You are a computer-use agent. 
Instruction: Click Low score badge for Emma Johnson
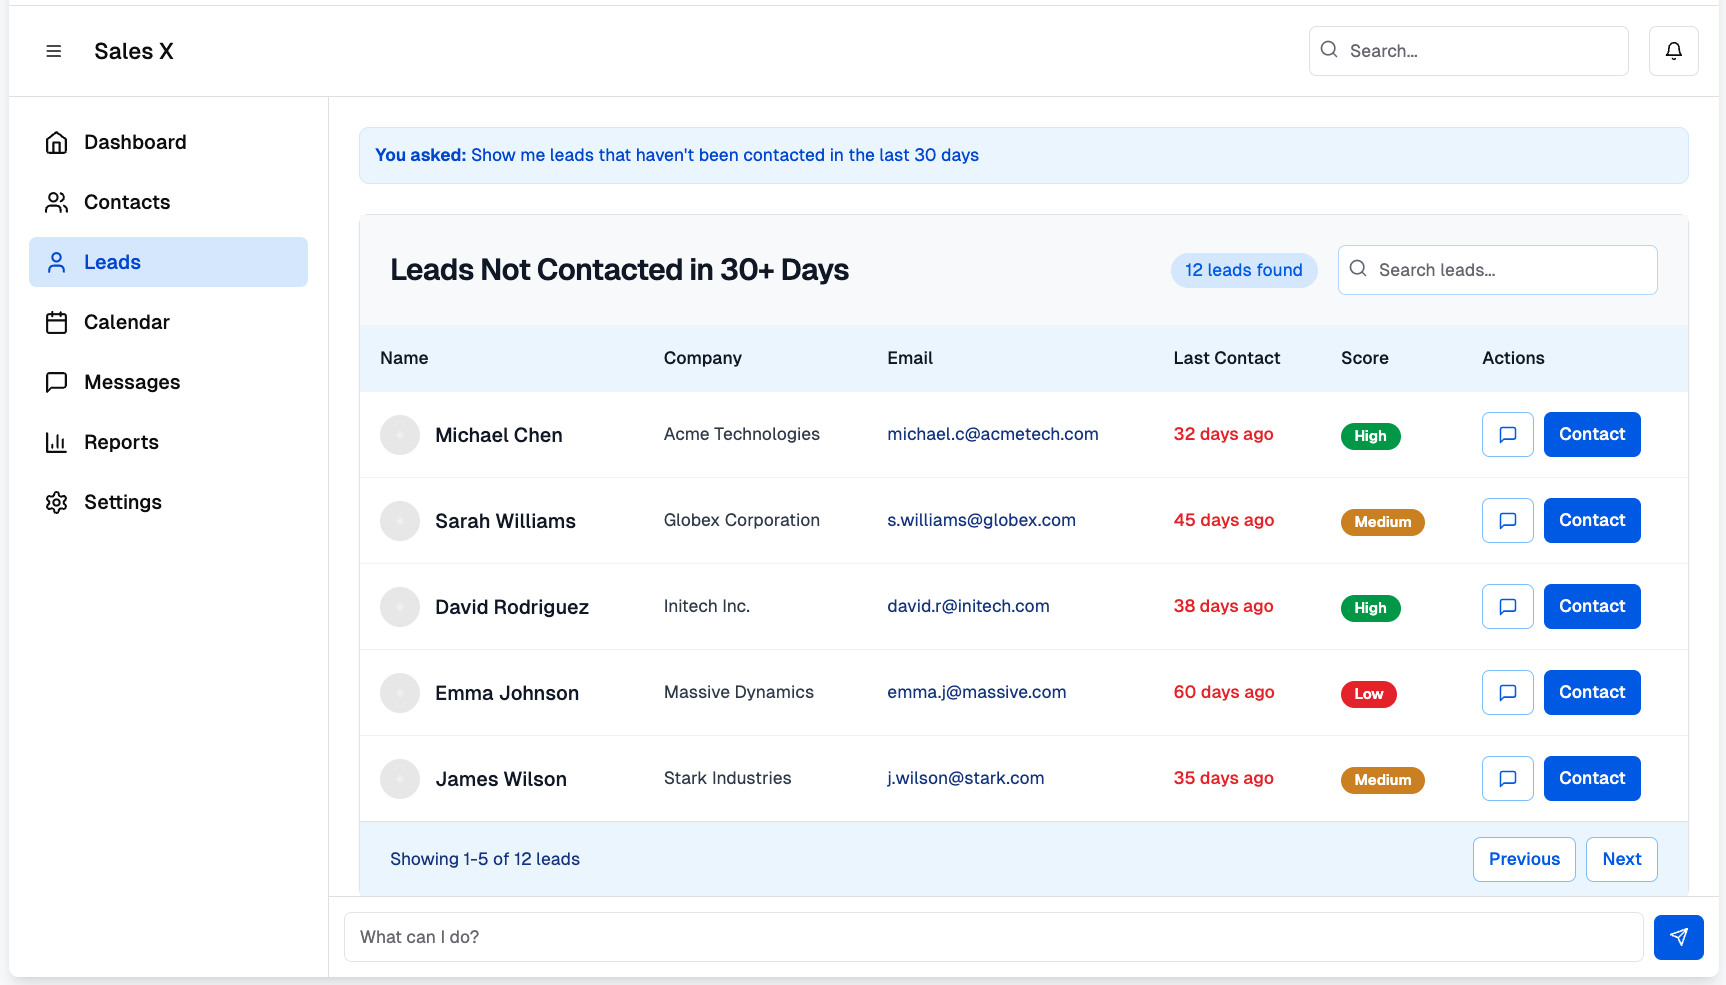(1368, 694)
